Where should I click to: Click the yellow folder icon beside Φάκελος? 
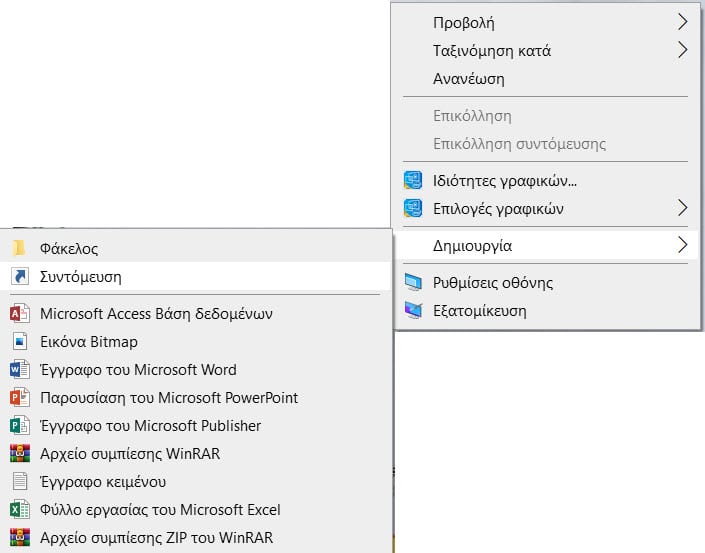click(19, 247)
